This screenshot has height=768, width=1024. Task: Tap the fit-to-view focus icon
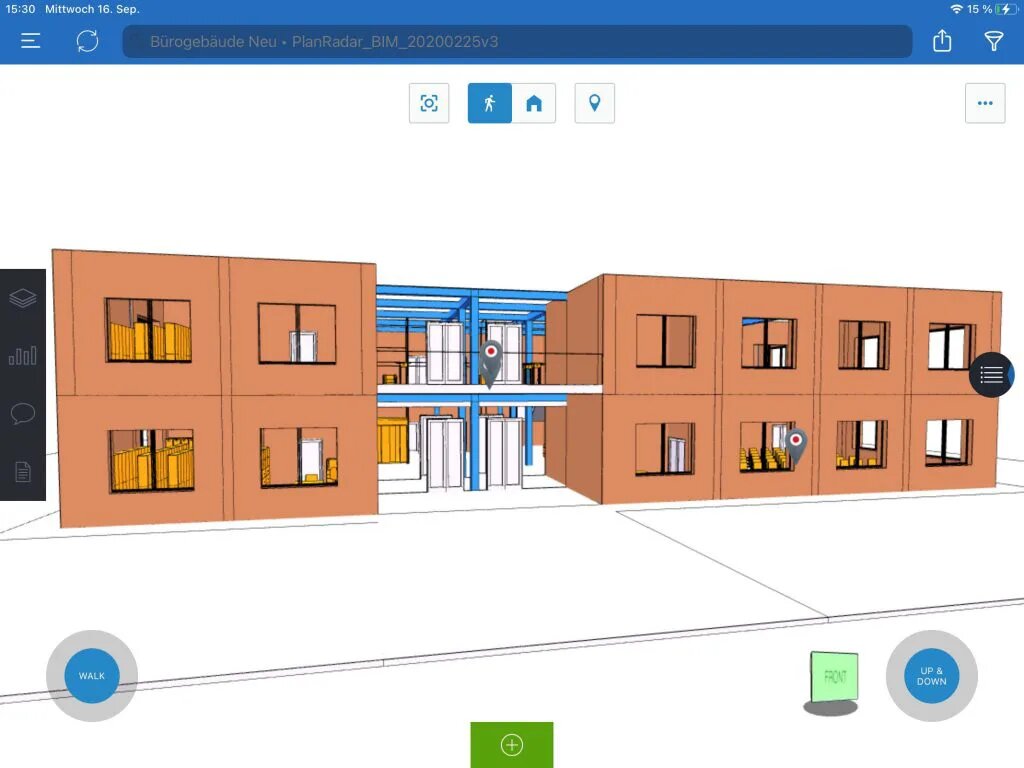429,103
